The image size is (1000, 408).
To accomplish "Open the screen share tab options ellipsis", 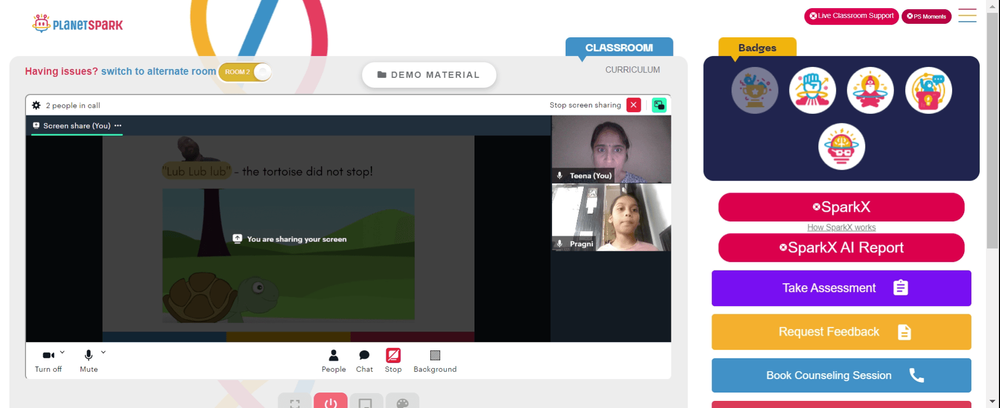I will [117, 126].
